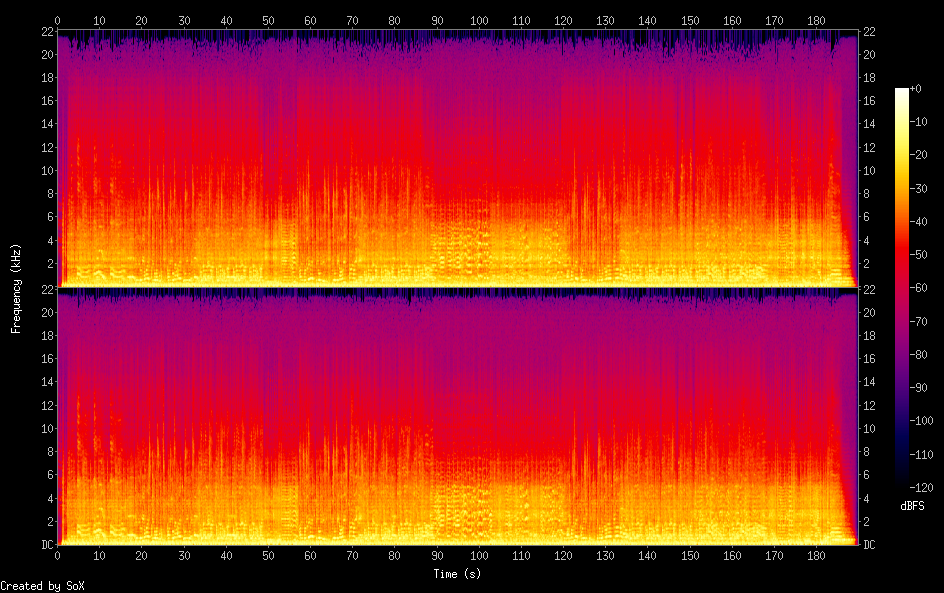Click the "+0" color scale label
The image size is (944, 593).
[915, 88]
